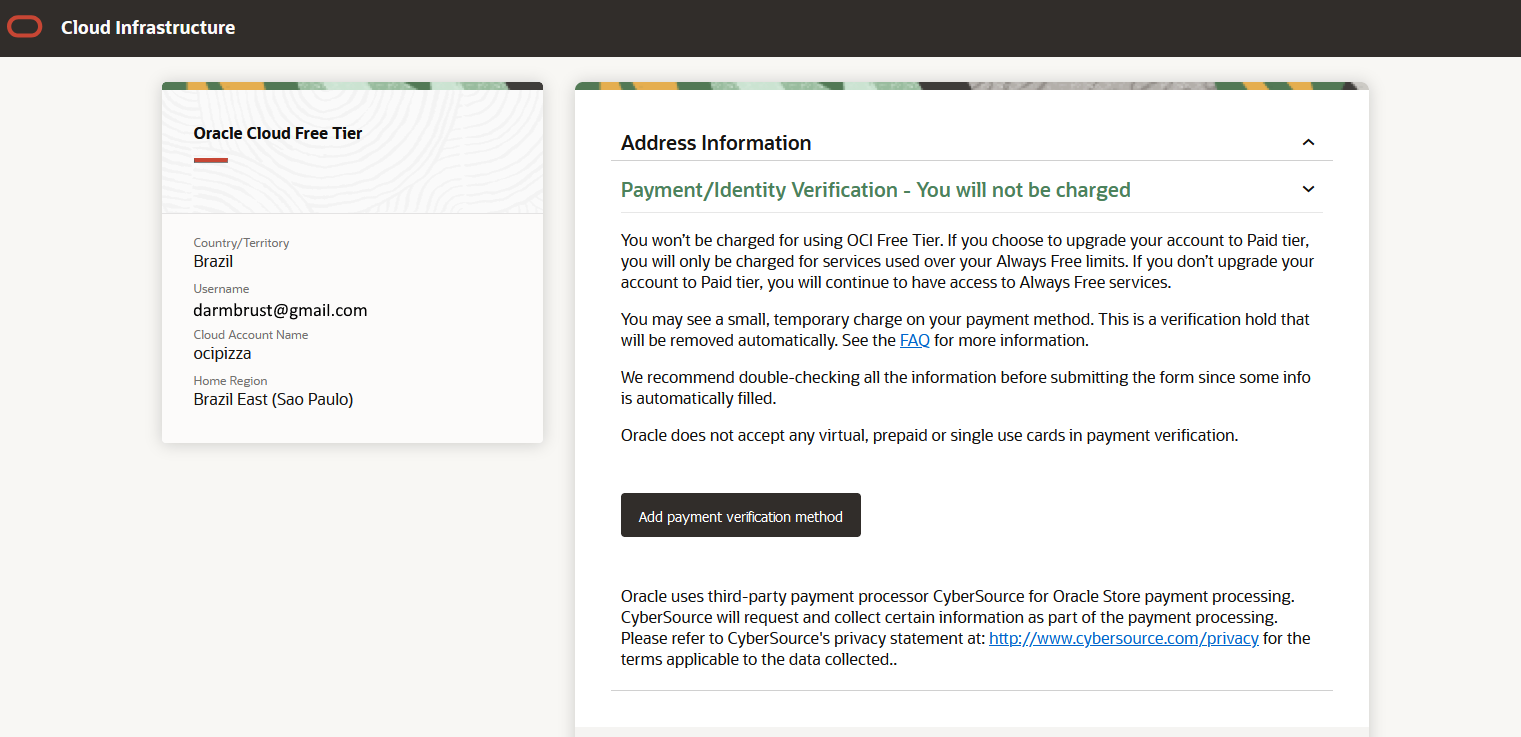The image size is (1521, 737).
Task: Click the Payment/Identity Verification chevron arrow
Action: pyautogui.click(x=1308, y=189)
